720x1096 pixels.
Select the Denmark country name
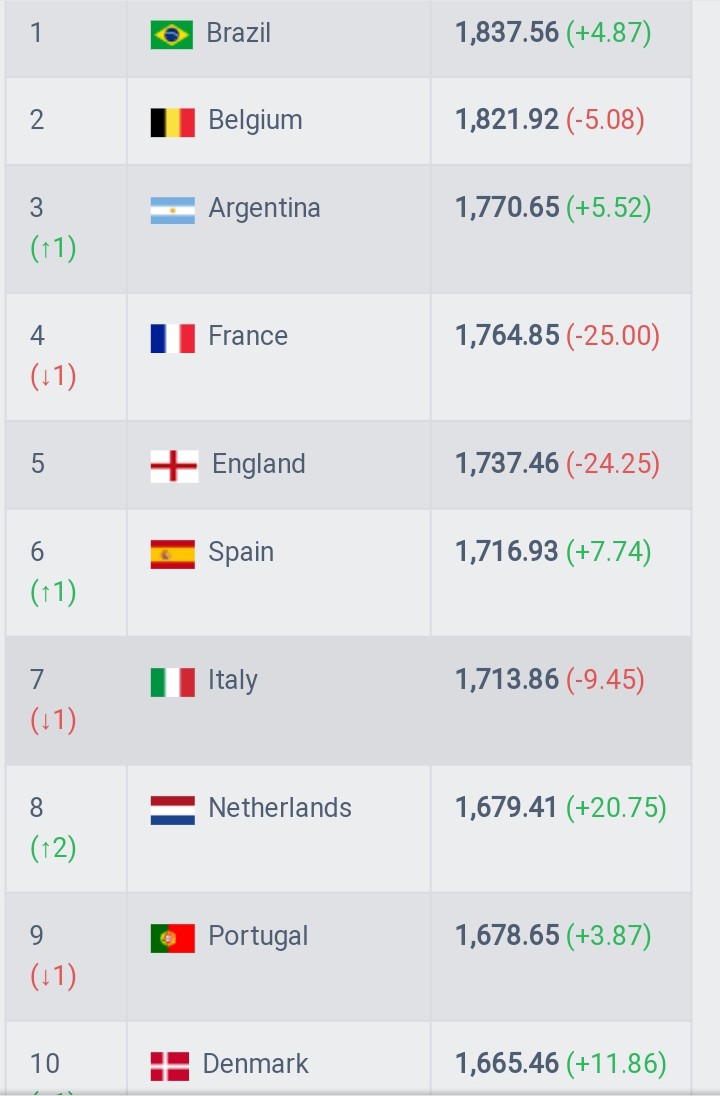[255, 1064]
